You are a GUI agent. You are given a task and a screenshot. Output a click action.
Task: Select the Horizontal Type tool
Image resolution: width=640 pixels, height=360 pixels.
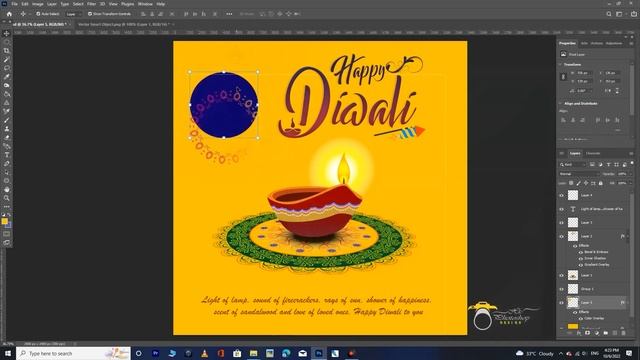pyautogui.click(x=7, y=155)
